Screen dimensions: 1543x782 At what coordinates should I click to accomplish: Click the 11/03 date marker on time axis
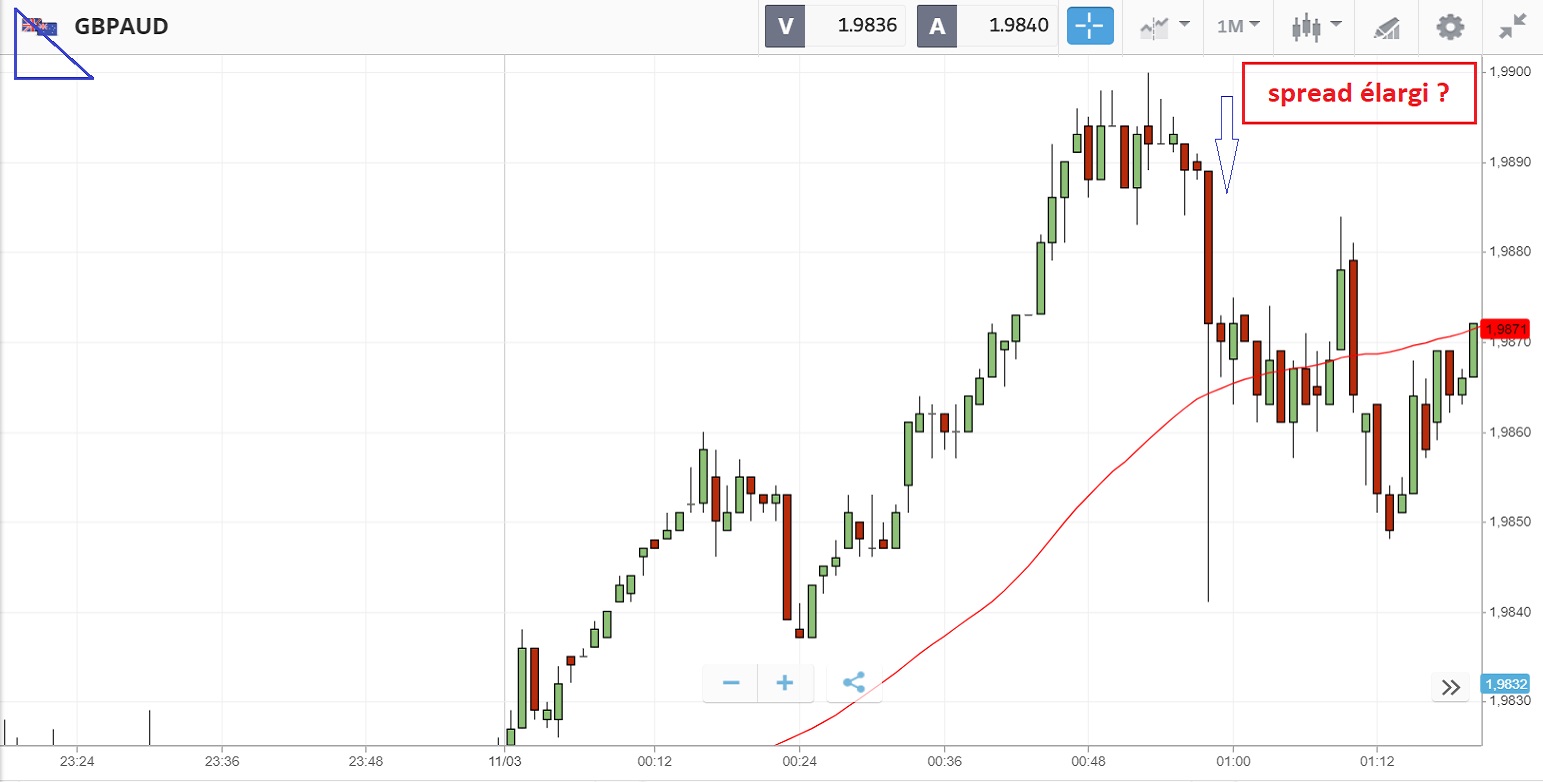pyautogui.click(x=505, y=761)
